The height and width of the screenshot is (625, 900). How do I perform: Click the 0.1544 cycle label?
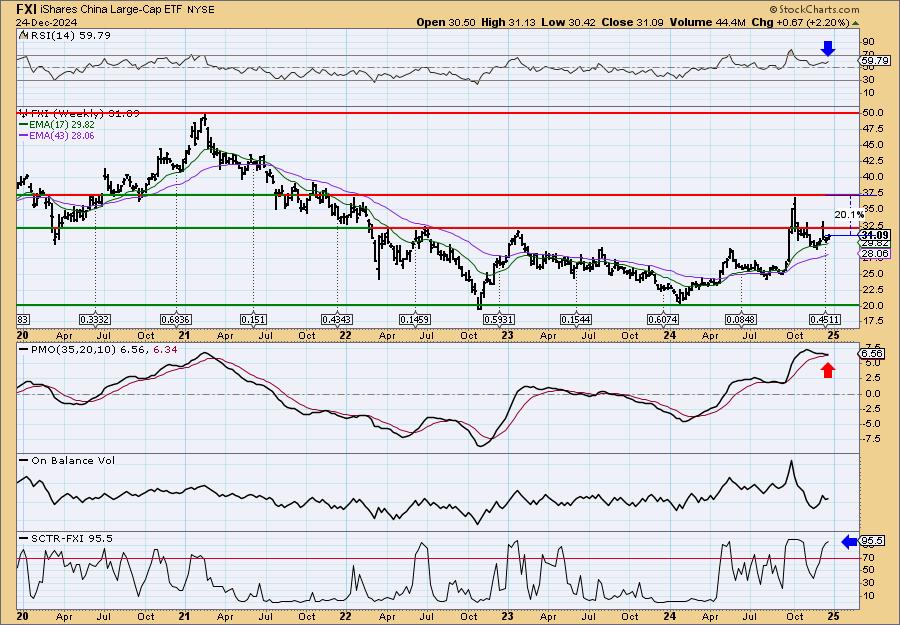point(576,319)
